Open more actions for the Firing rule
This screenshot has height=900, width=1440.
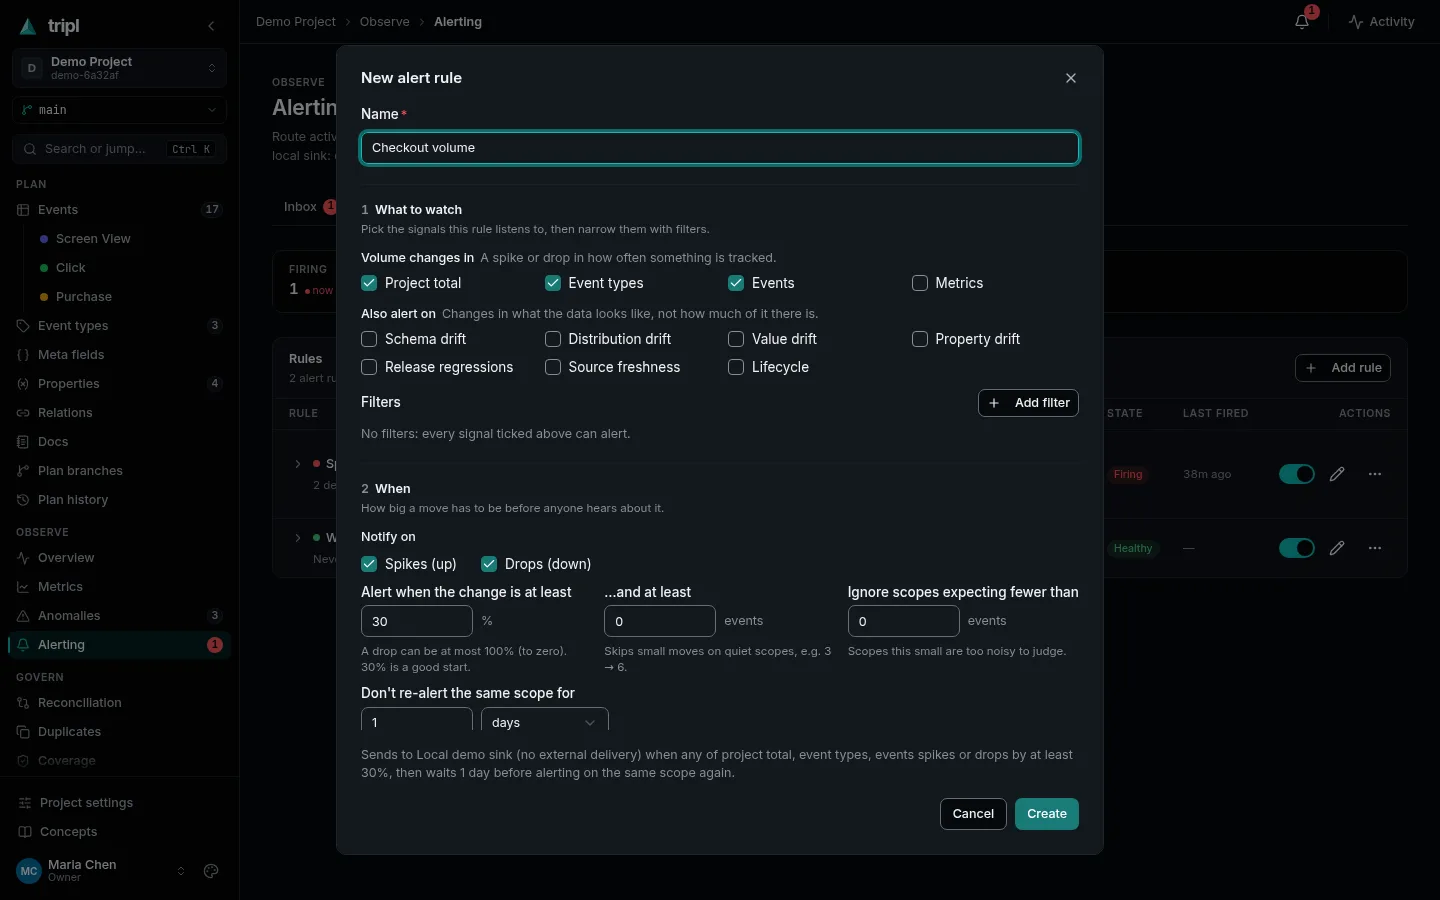coord(1375,474)
